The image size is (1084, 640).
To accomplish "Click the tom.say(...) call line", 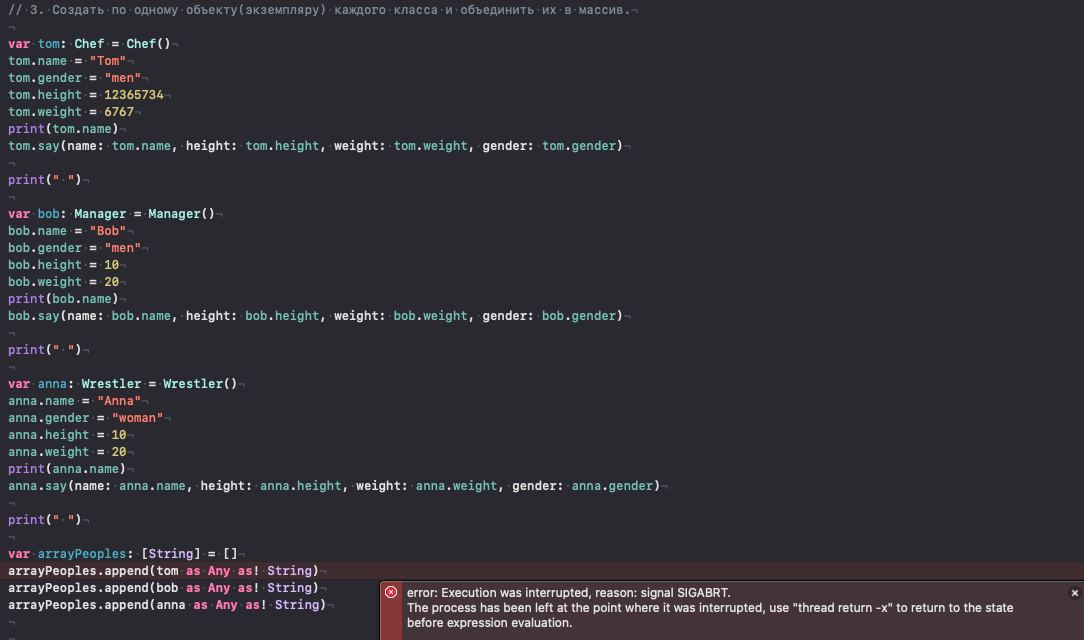I will [x=315, y=146].
